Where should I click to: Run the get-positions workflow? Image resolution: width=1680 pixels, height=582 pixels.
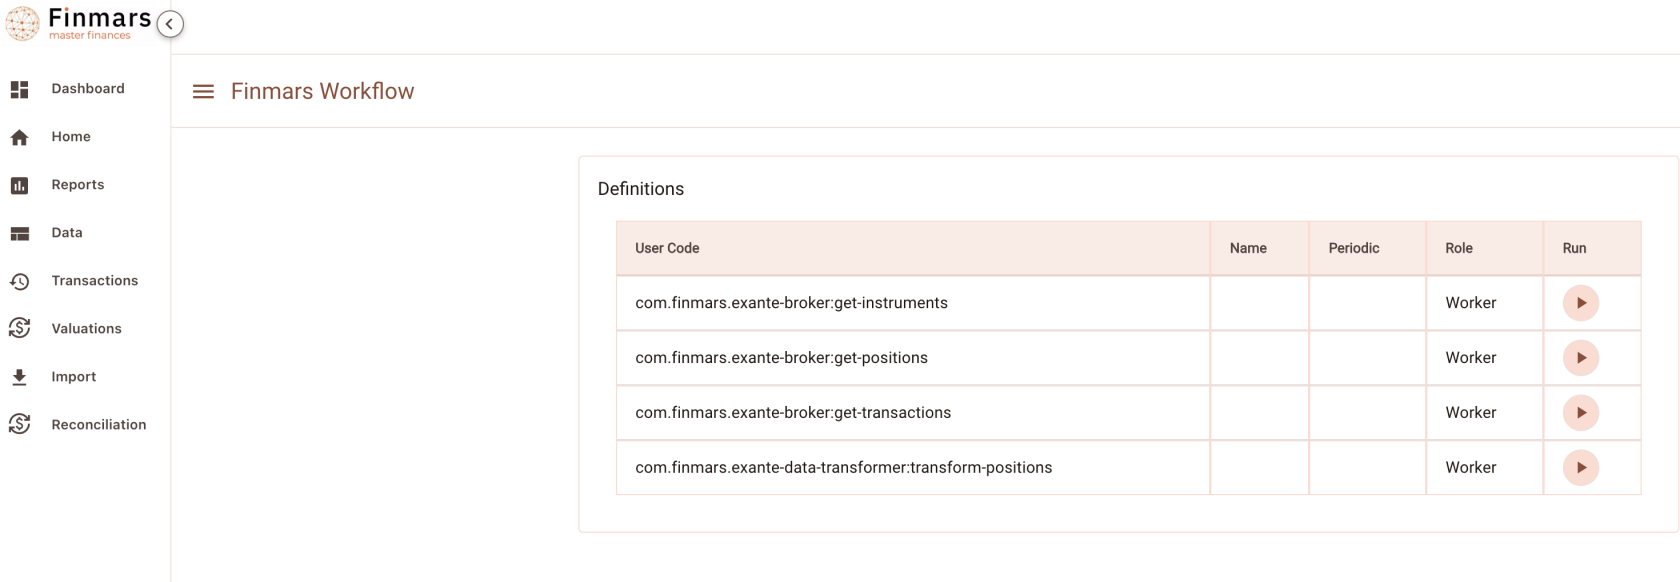[x=1581, y=358]
